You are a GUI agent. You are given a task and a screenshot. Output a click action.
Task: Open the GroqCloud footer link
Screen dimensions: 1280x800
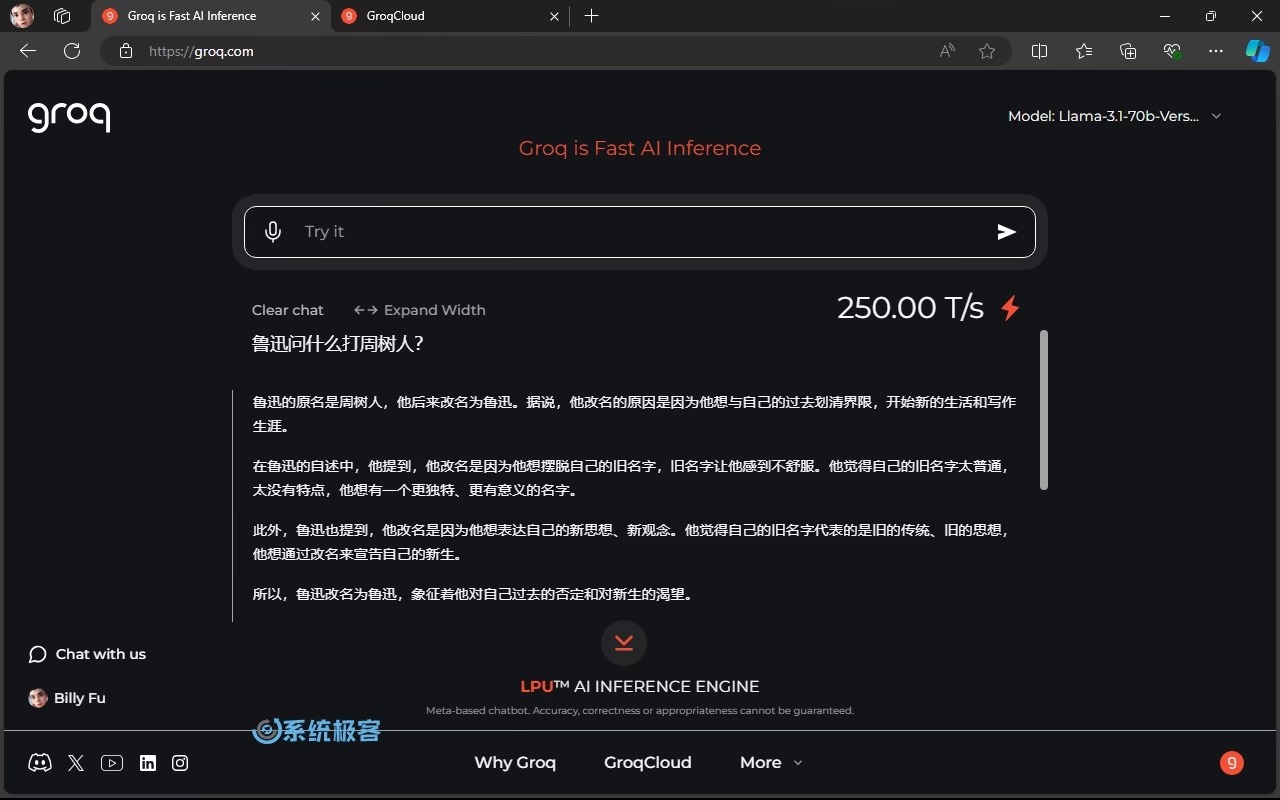point(648,763)
